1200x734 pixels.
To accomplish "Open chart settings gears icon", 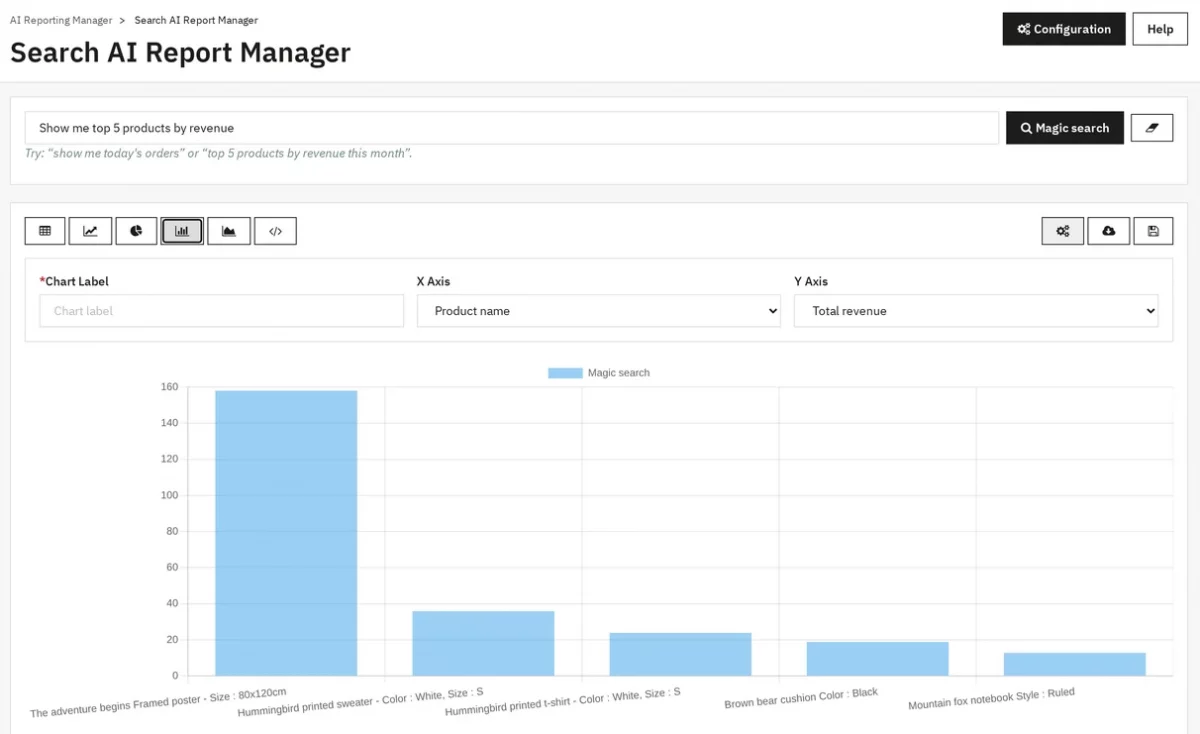I will 1063,231.
